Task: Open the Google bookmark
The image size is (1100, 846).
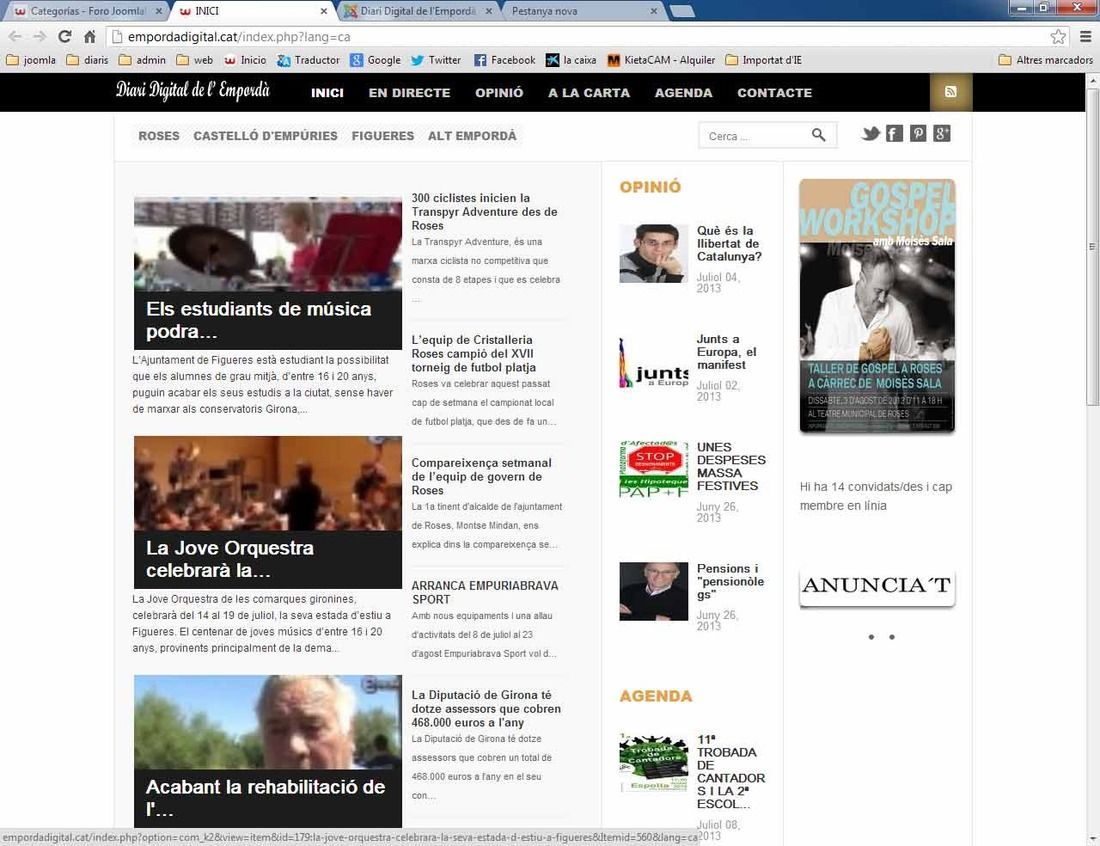Action: point(375,60)
